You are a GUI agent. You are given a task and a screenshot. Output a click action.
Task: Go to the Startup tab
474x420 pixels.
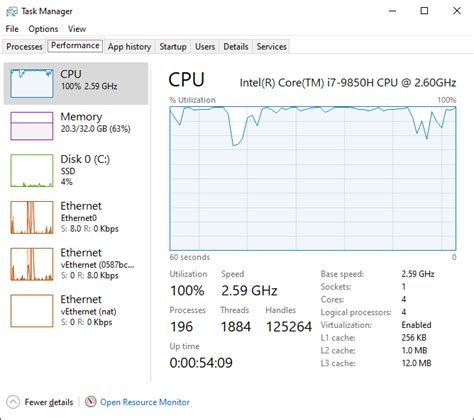point(173,47)
